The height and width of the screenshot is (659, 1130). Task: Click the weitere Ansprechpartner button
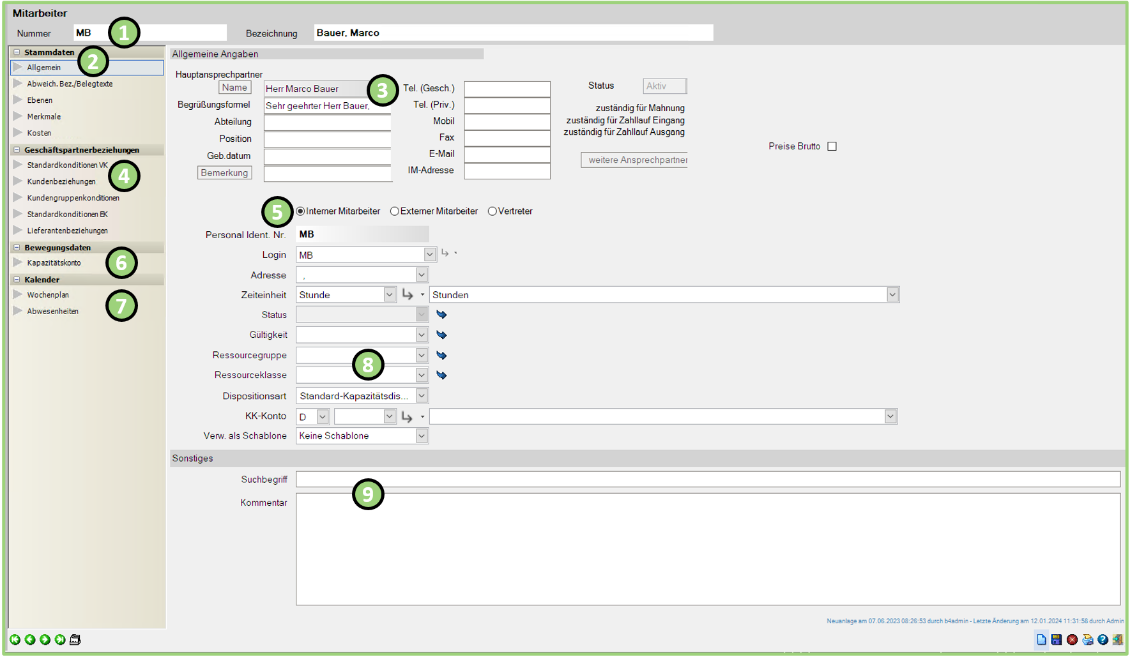[634, 160]
